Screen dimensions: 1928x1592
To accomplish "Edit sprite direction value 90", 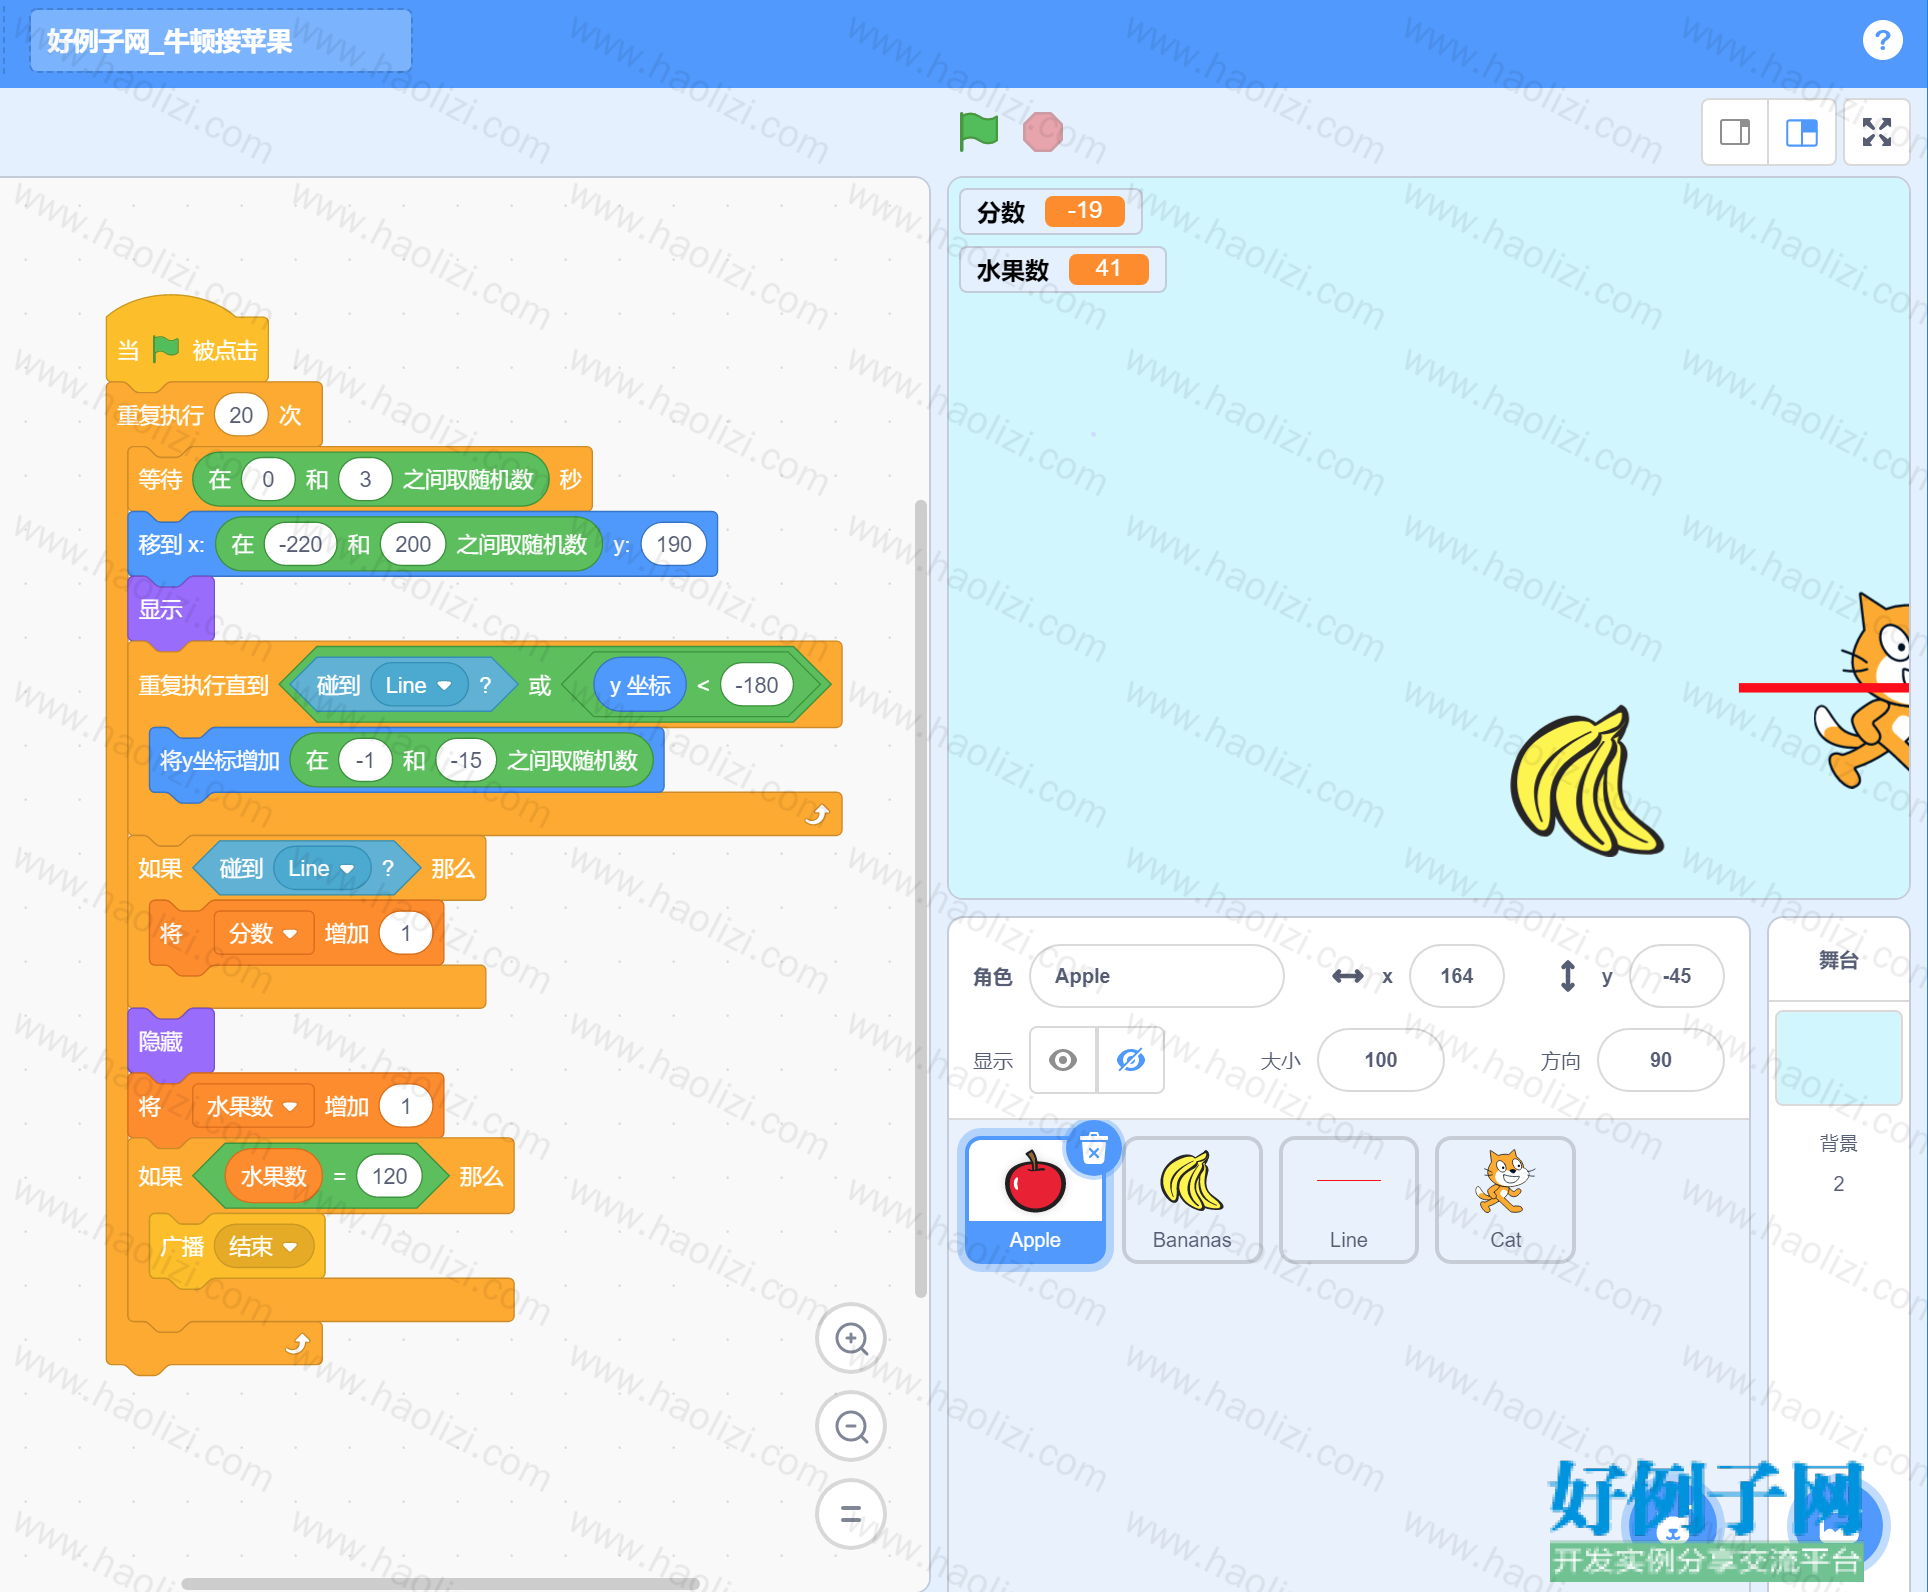I will pos(1660,1060).
